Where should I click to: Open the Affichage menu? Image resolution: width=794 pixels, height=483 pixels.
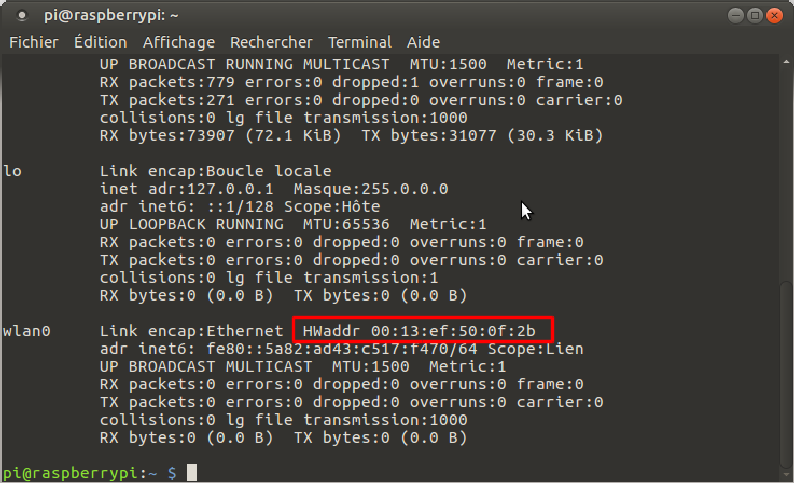pyautogui.click(x=178, y=42)
